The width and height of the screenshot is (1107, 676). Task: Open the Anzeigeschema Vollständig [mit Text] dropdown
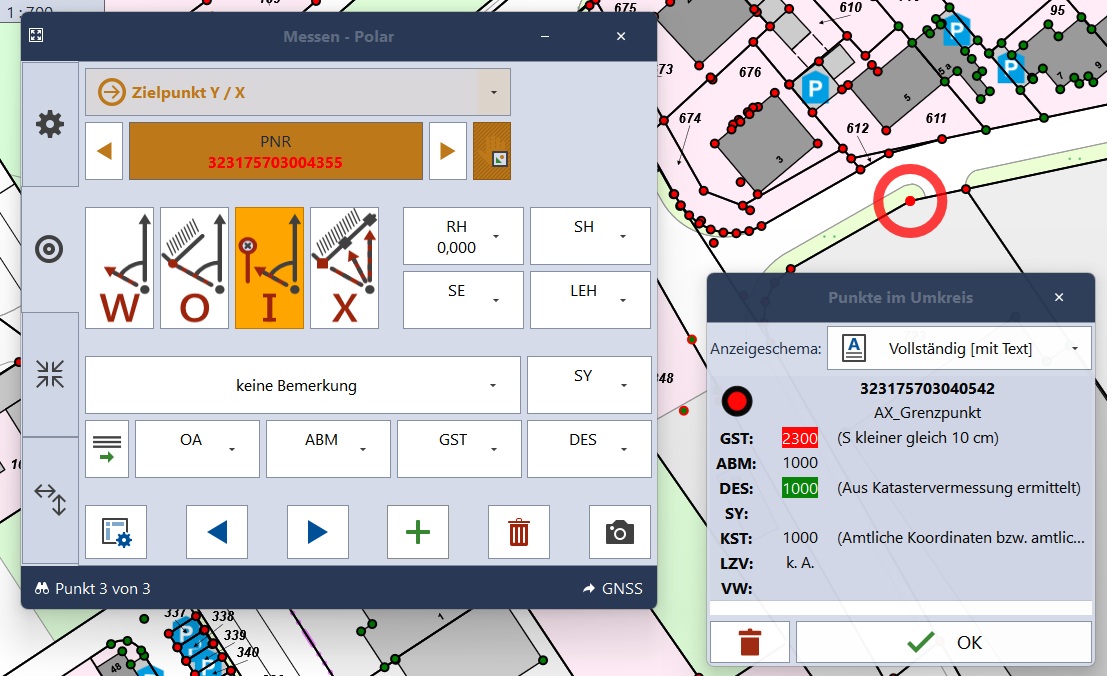pos(959,348)
